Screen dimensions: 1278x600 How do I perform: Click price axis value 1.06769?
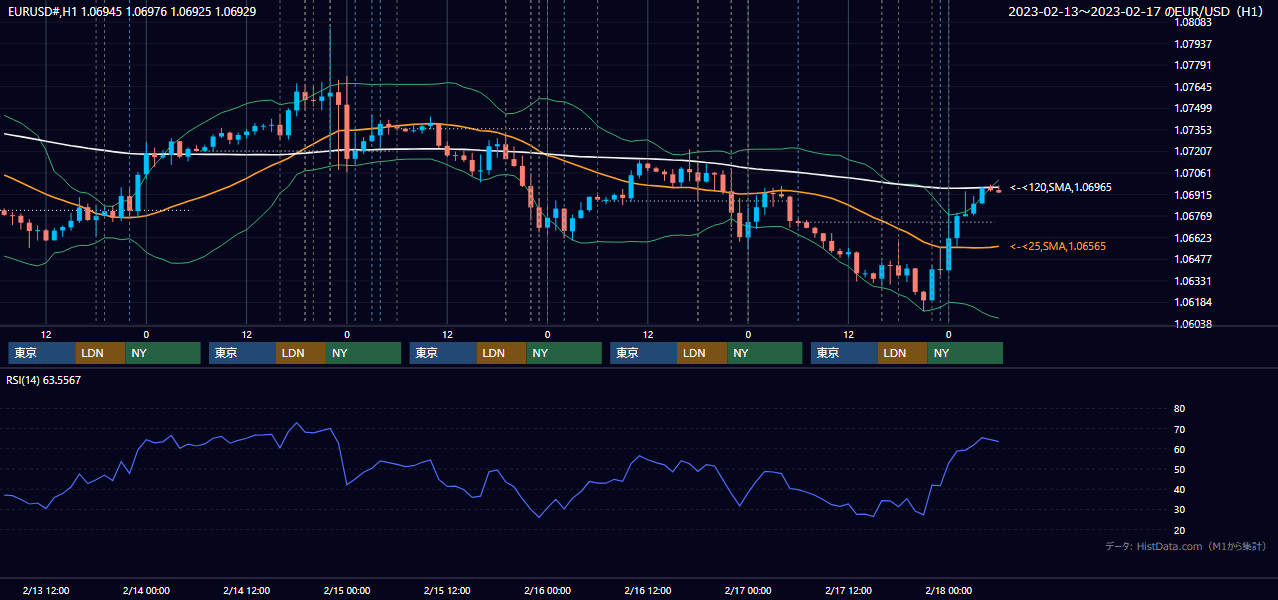(1193, 216)
